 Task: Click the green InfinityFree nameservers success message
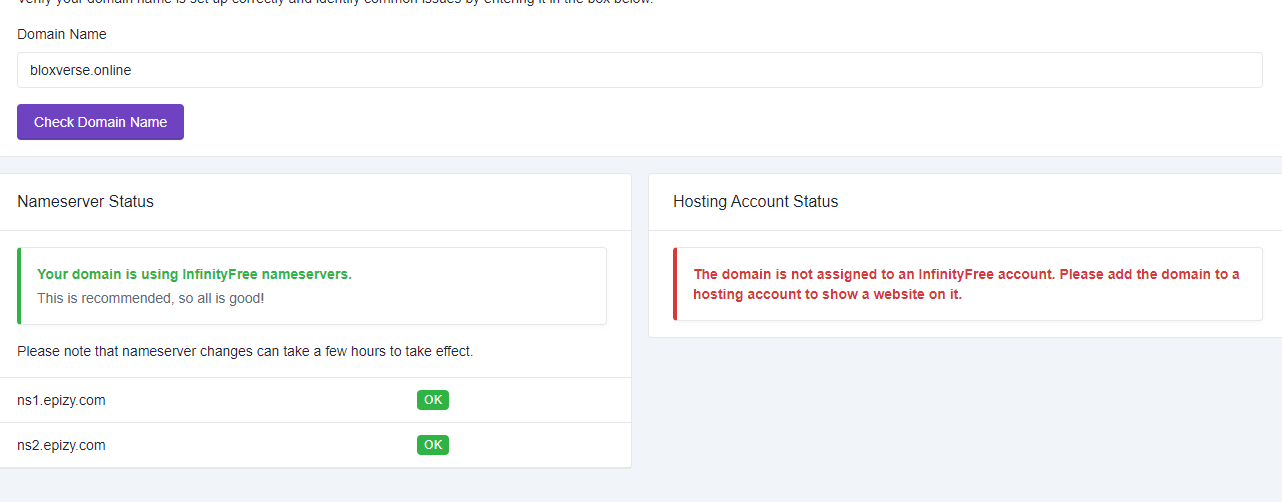tap(194, 274)
